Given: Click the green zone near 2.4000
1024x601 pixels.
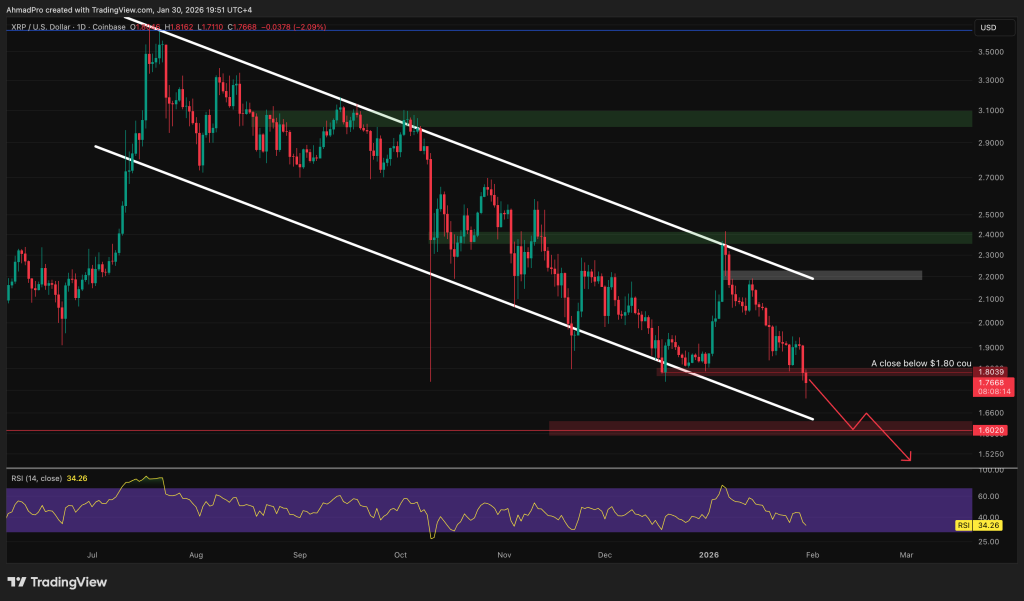Looking at the screenshot, I should coord(700,238).
